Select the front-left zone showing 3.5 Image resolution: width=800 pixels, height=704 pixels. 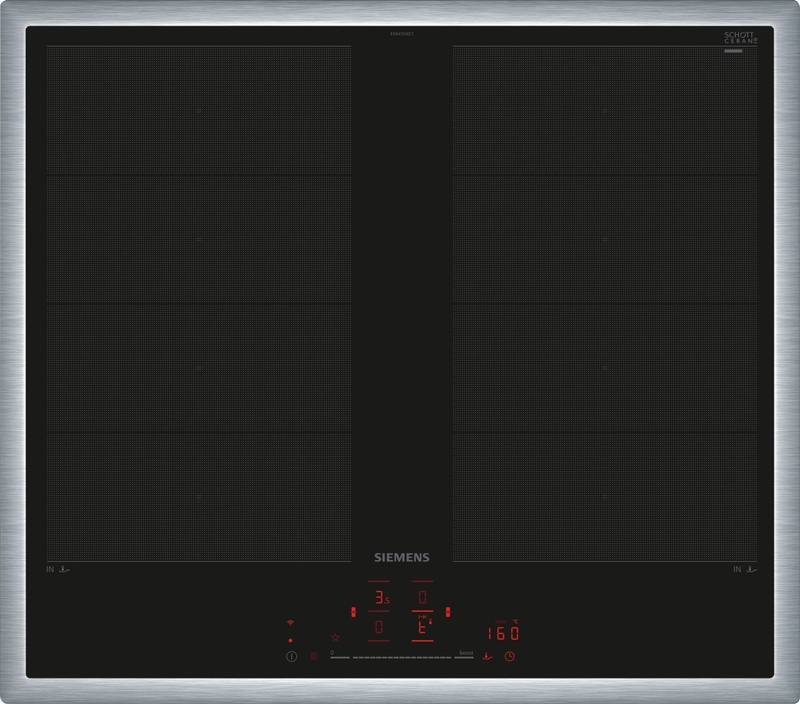pyautogui.click(x=380, y=598)
